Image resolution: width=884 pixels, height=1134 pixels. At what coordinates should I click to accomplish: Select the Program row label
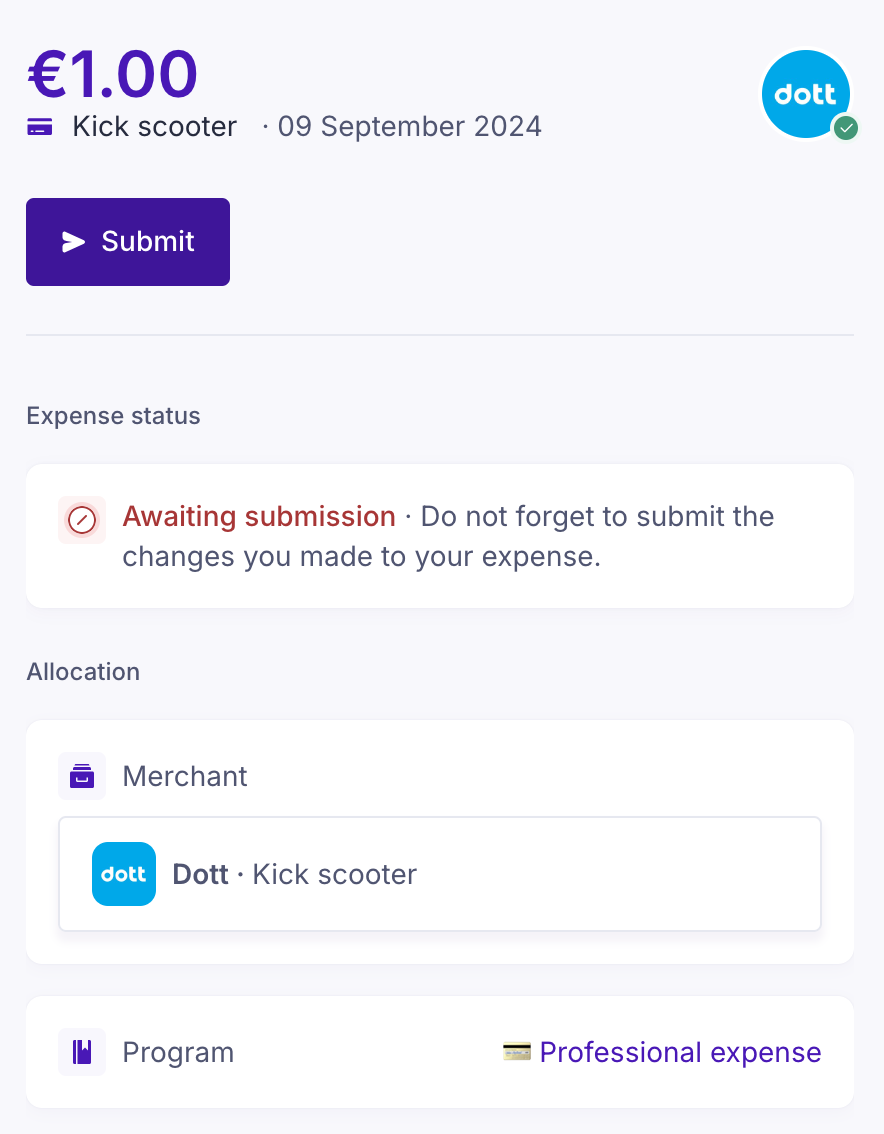178,1052
